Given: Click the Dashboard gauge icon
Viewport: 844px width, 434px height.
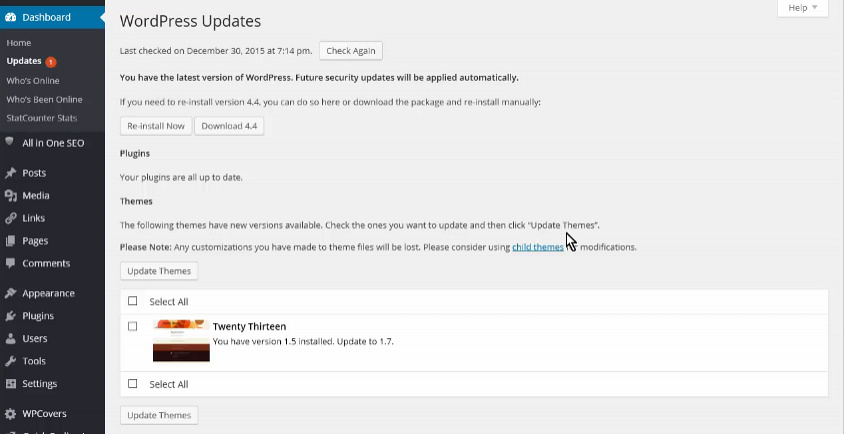Looking at the screenshot, I should point(10,17).
